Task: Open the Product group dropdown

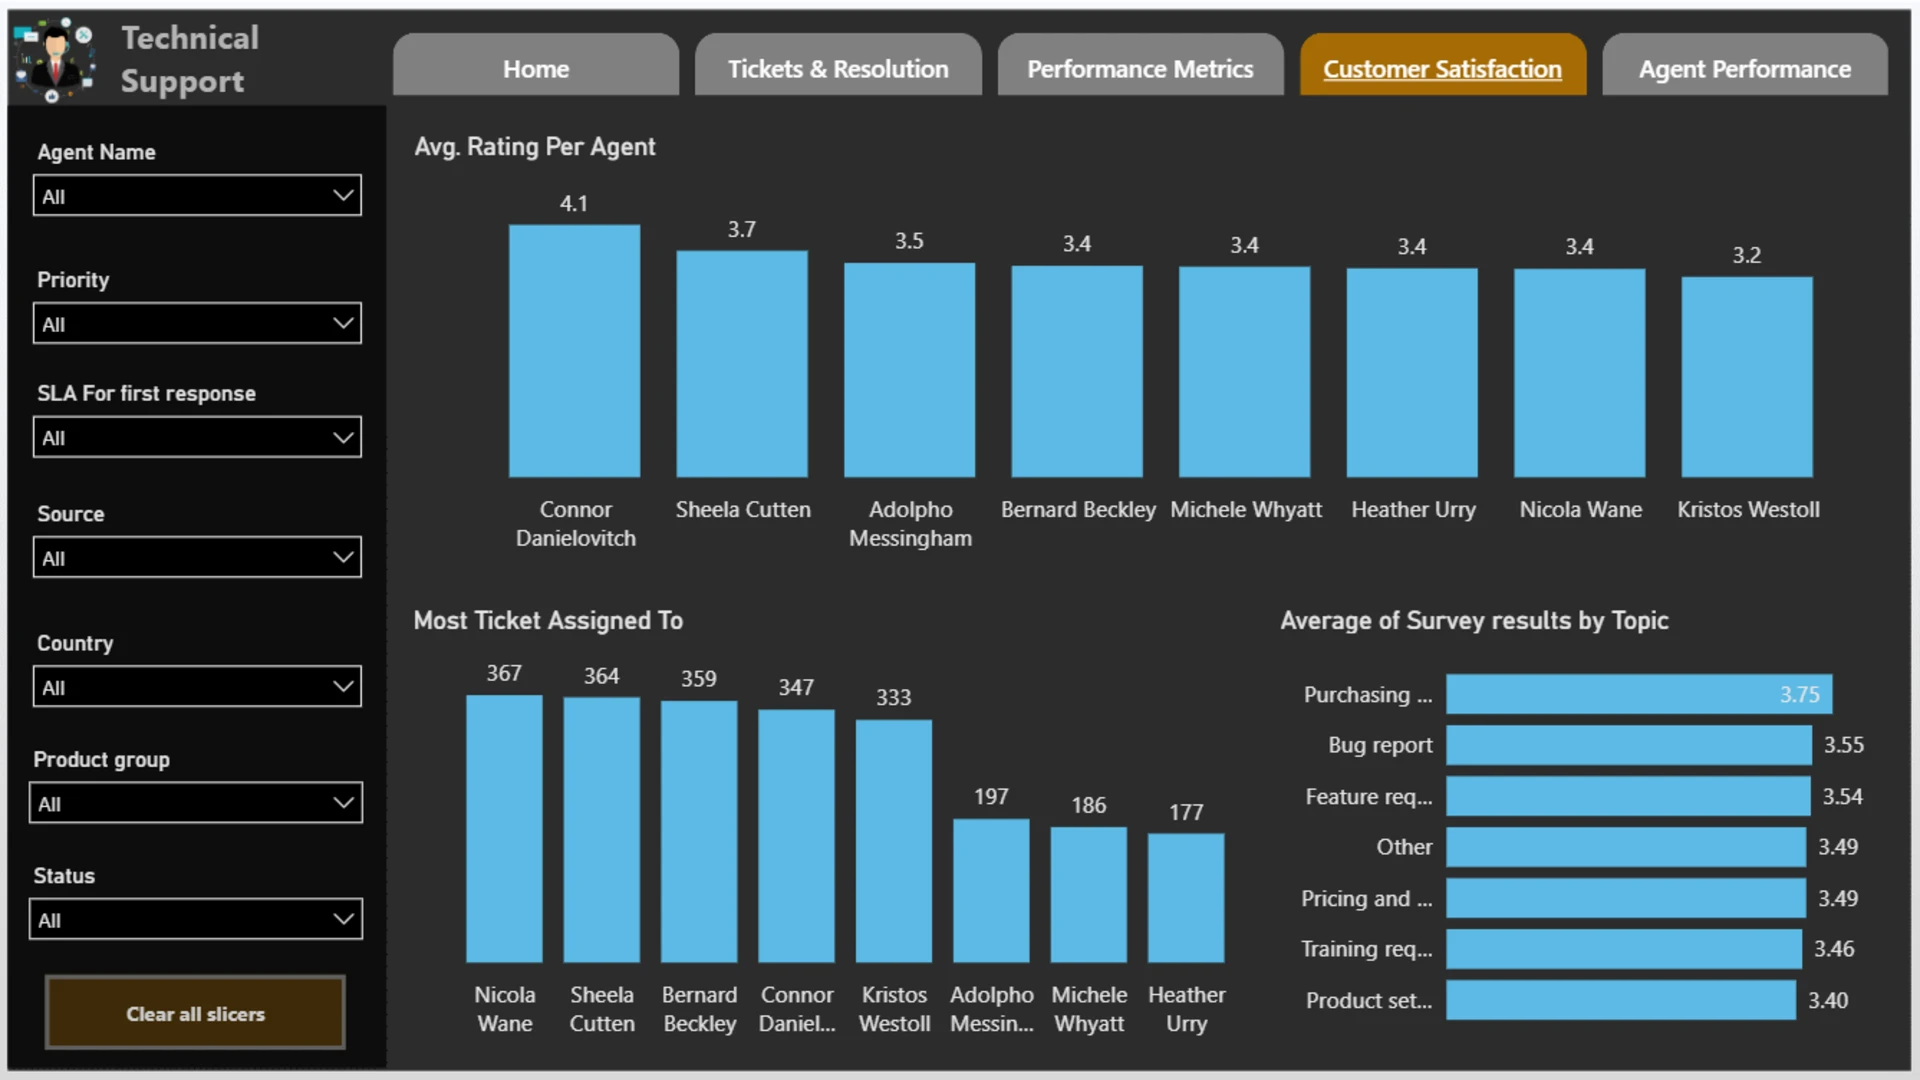Action: (196, 803)
